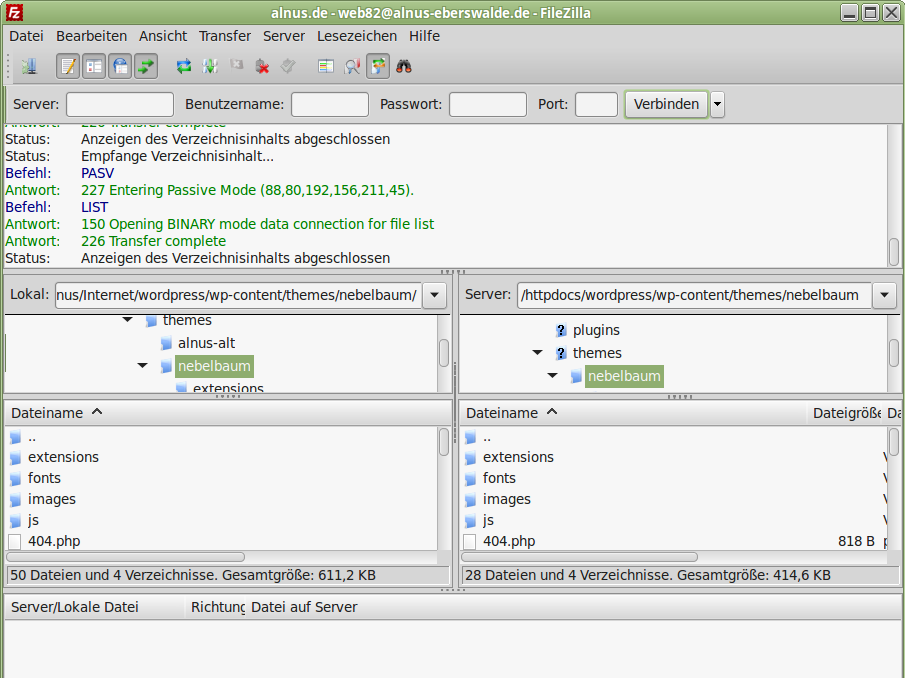
Task: Click Server/Lokale Datei queue column header
Action: (94, 607)
